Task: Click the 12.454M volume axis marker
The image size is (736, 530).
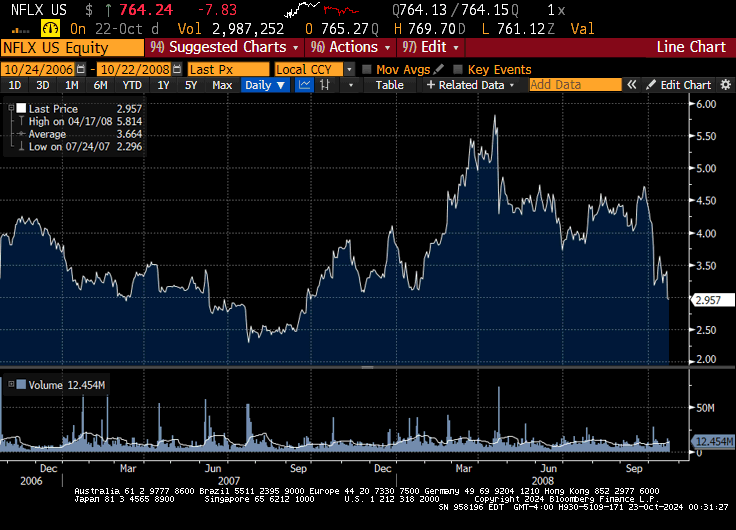Action: click(x=713, y=441)
